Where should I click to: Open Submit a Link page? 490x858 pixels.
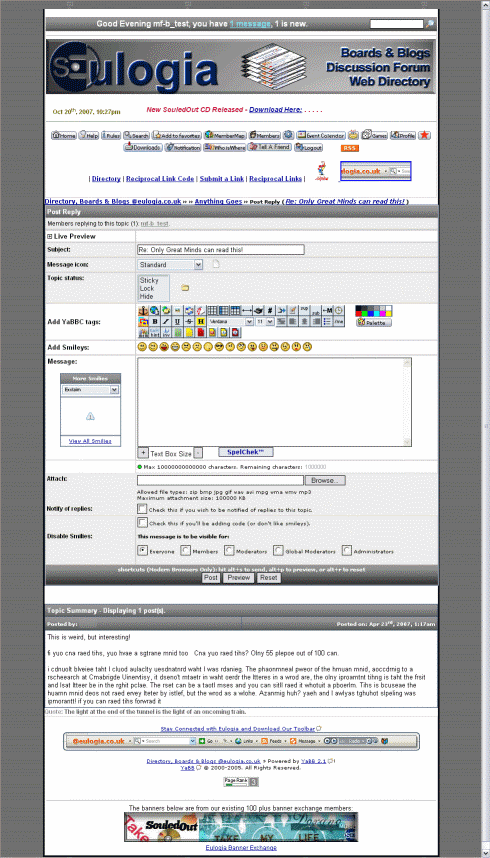[x=222, y=179]
